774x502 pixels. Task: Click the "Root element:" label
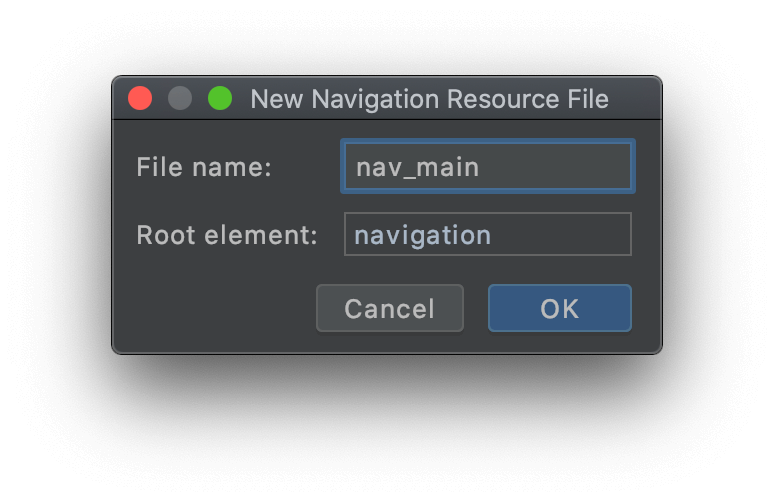coord(227,235)
